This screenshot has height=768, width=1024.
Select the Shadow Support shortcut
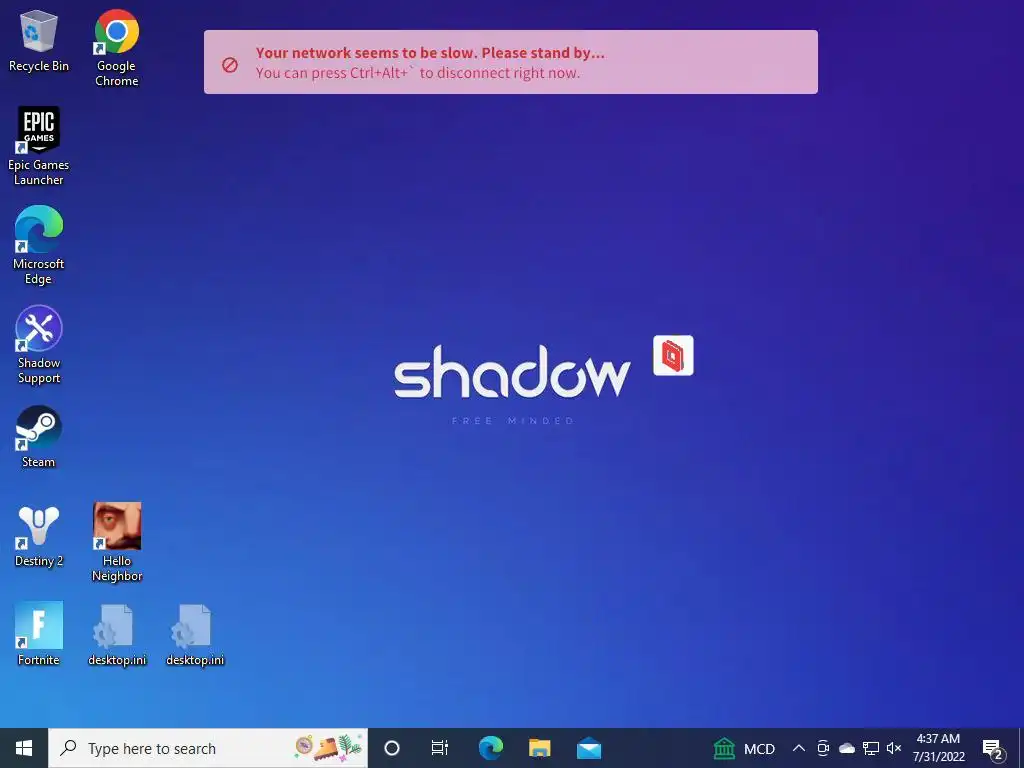(x=39, y=344)
